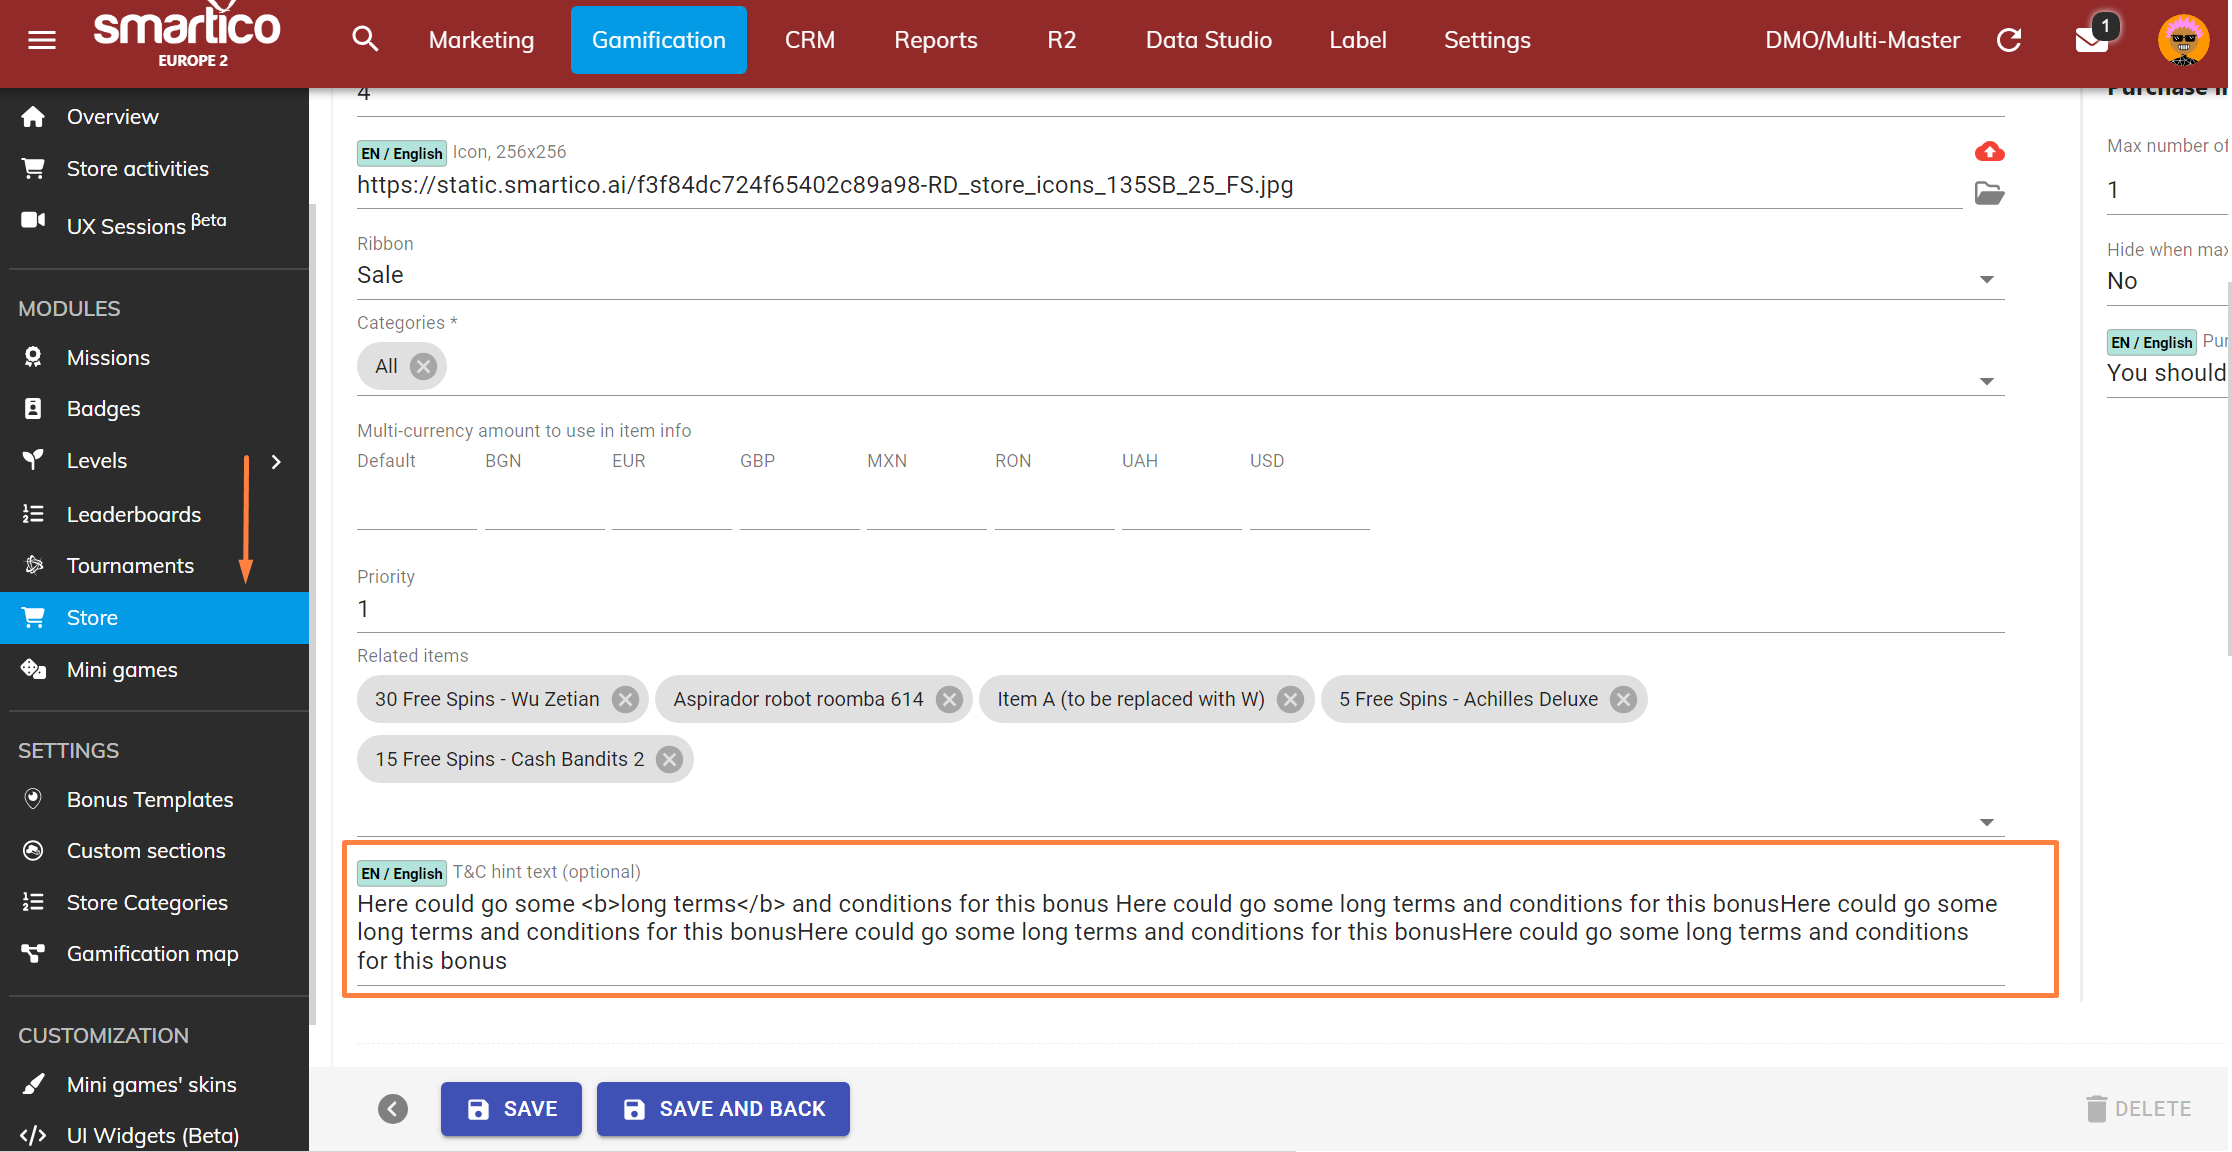
Task: Remove the 'All' category chip
Action: pyautogui.click(x=424, y=366)
